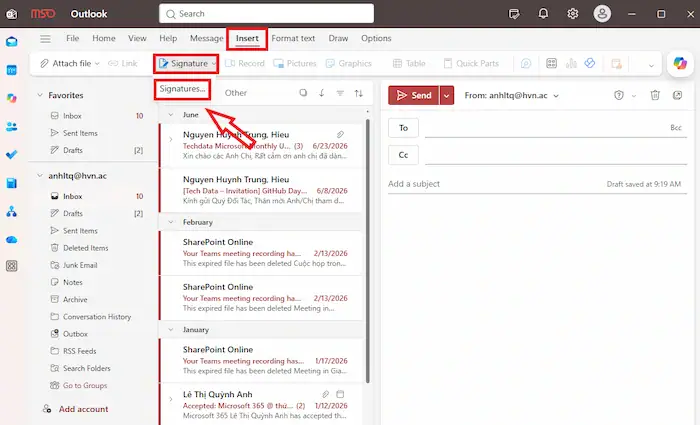Click the Copilot icon in the ribbon
The image size is (700, 425).
(x=680, y=63)
